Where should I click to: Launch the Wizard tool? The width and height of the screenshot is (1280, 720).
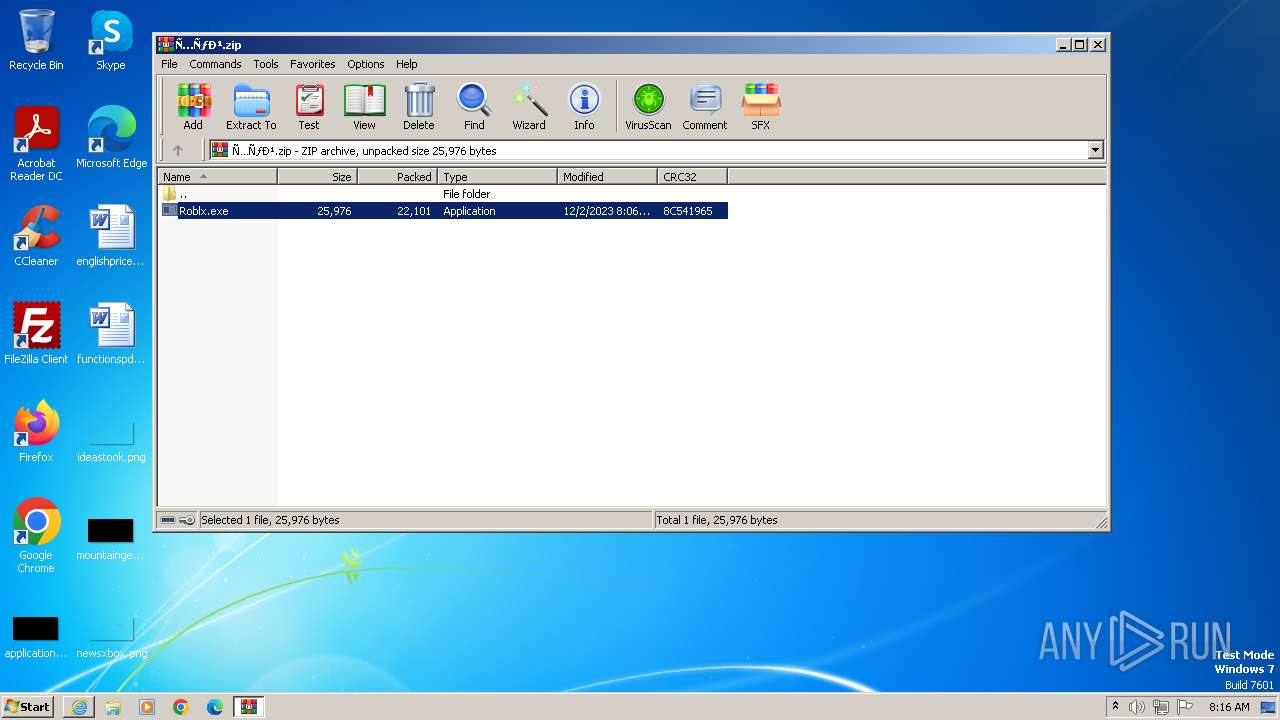(529, 107)
